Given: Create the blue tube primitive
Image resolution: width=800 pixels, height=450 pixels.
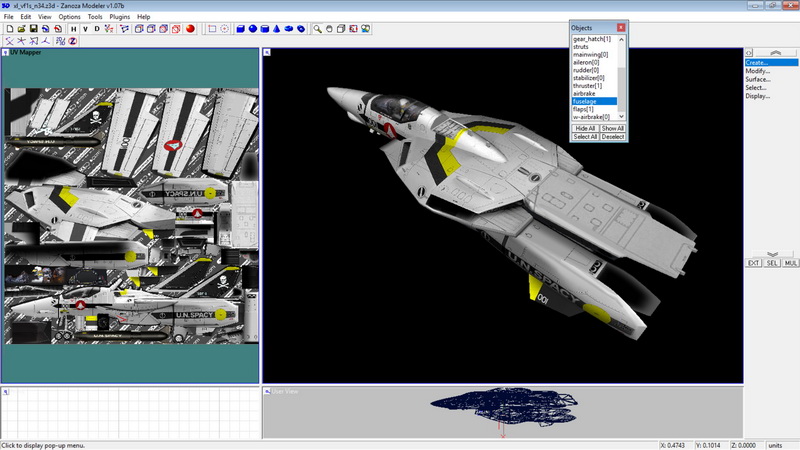Looking at the screenshot, I should click(301, 29).
